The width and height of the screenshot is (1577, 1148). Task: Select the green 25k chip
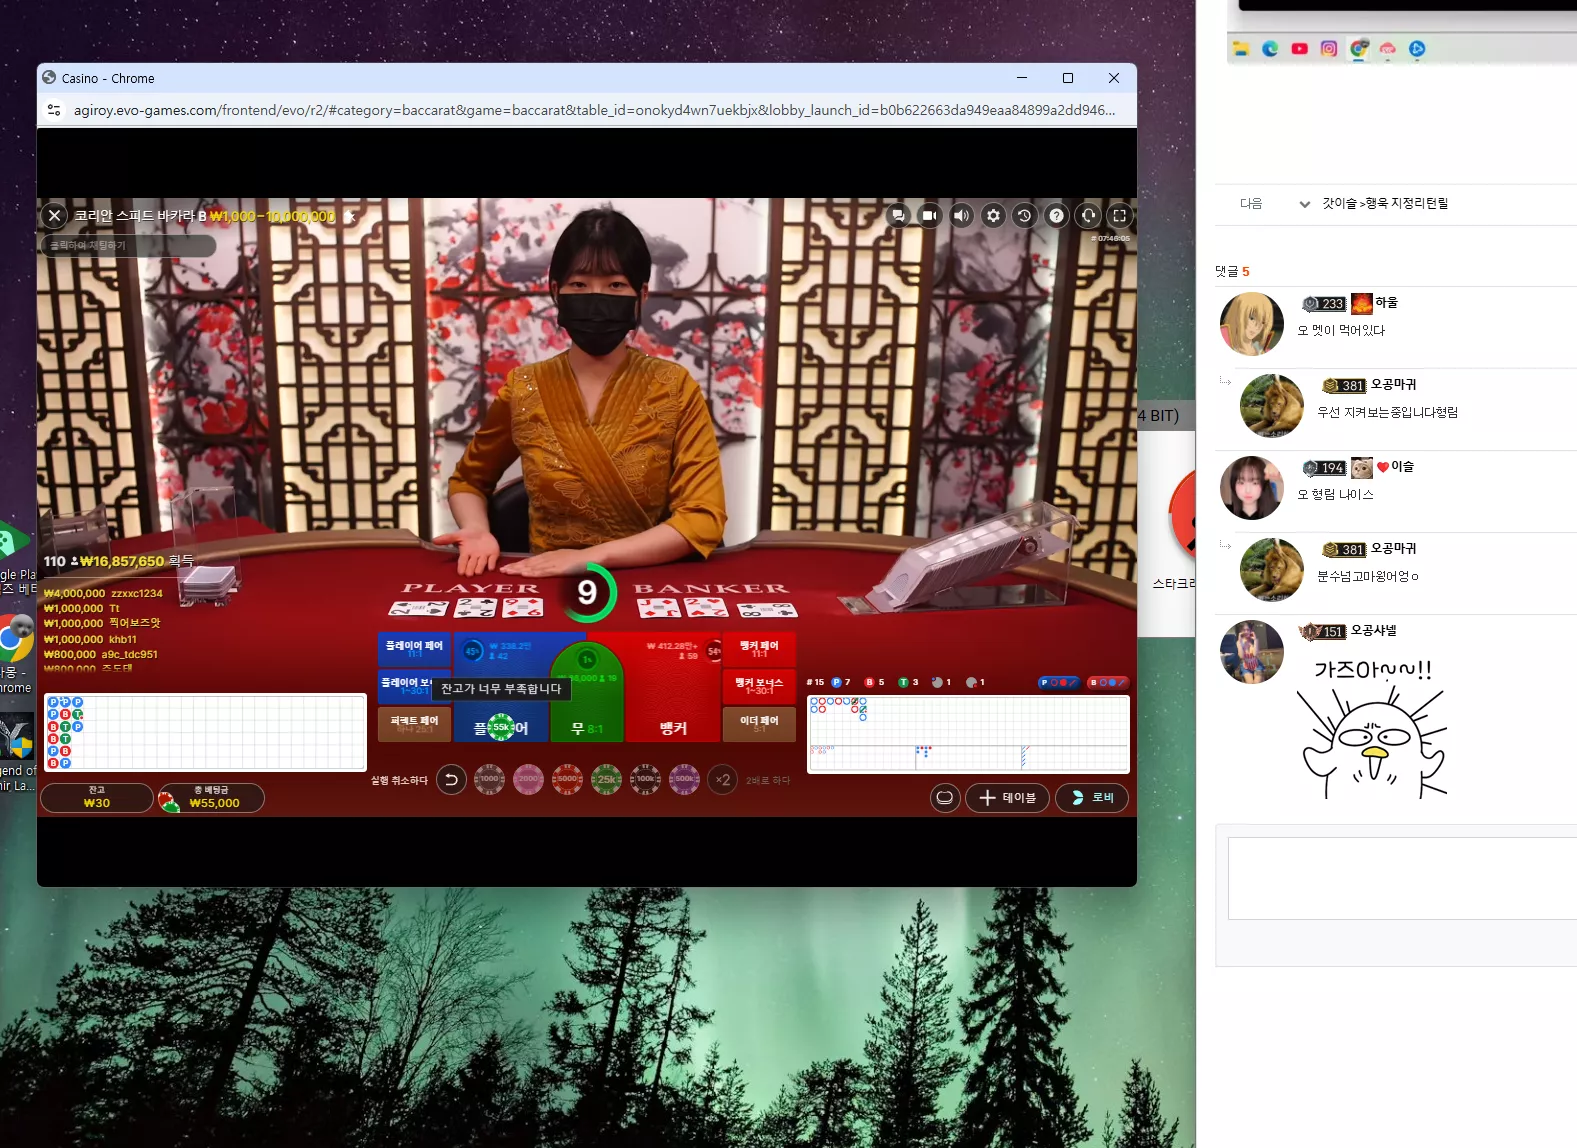click(606, 779)
